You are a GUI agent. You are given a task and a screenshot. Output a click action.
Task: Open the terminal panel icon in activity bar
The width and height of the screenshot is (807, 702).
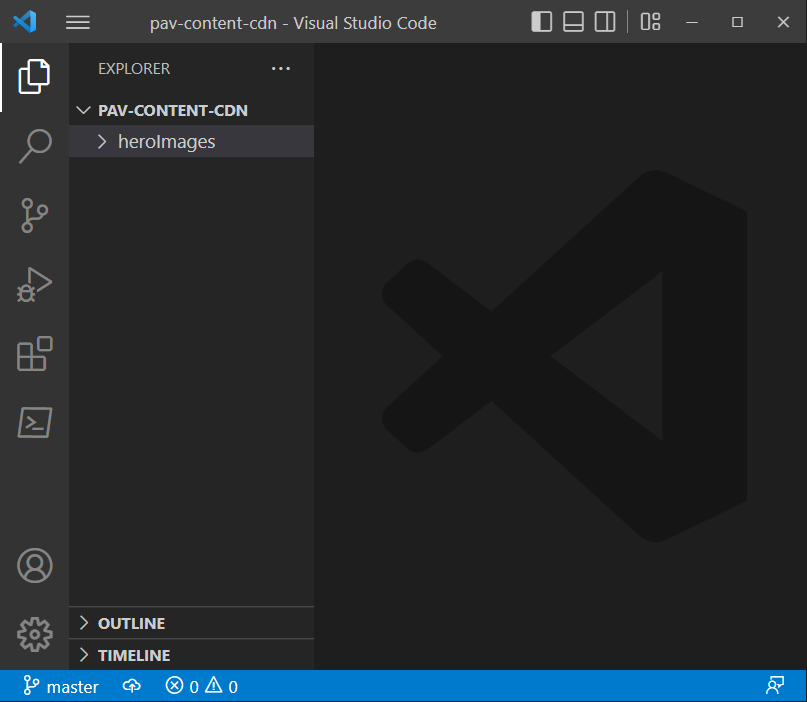pyautogui.click(x=34, y=423)
